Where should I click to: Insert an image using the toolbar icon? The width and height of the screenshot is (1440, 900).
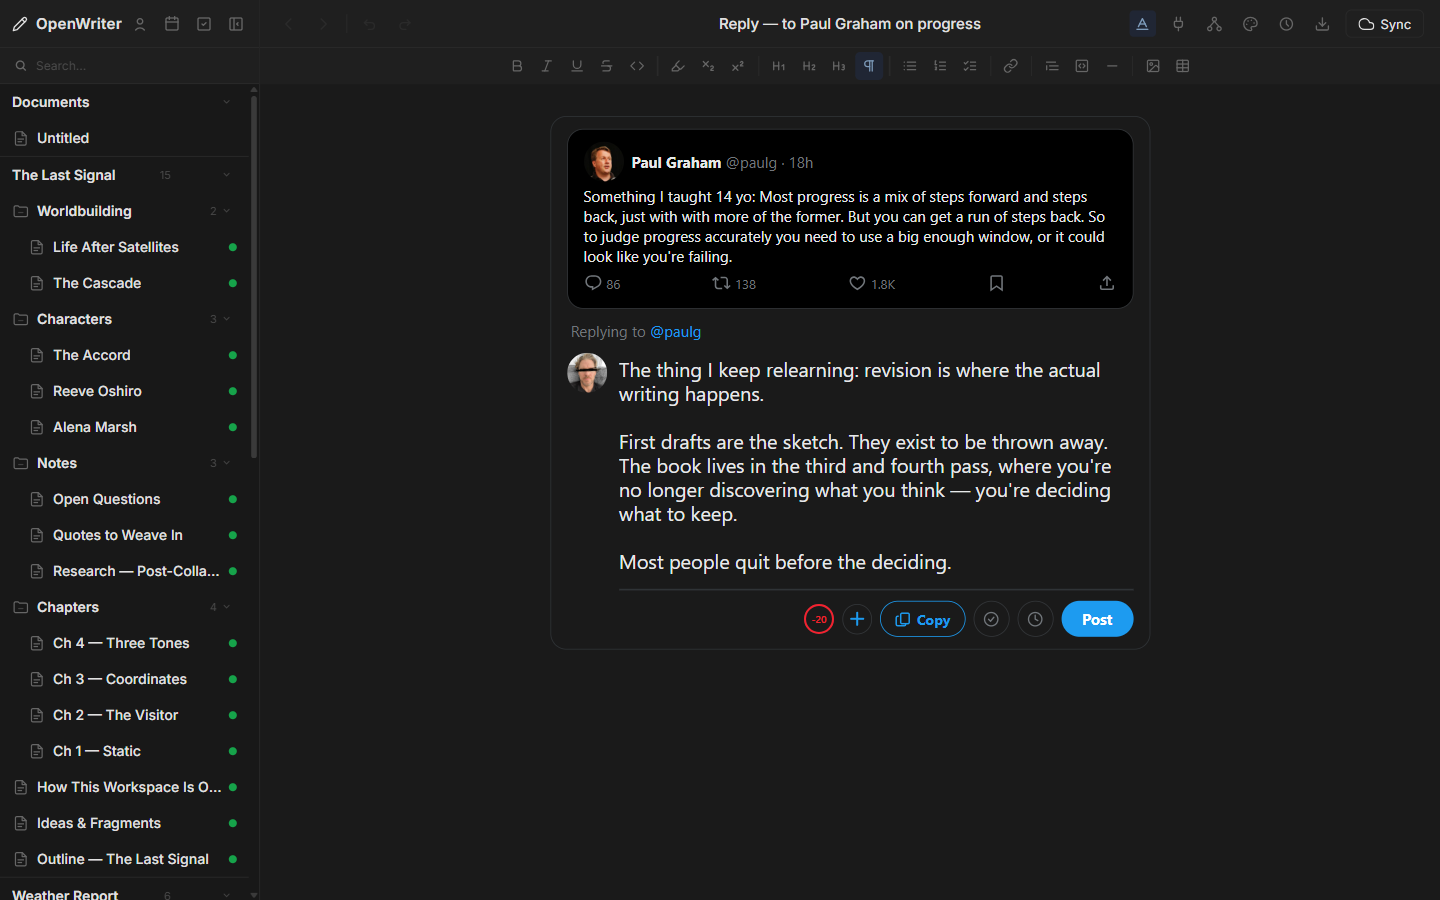(1153, 65)
